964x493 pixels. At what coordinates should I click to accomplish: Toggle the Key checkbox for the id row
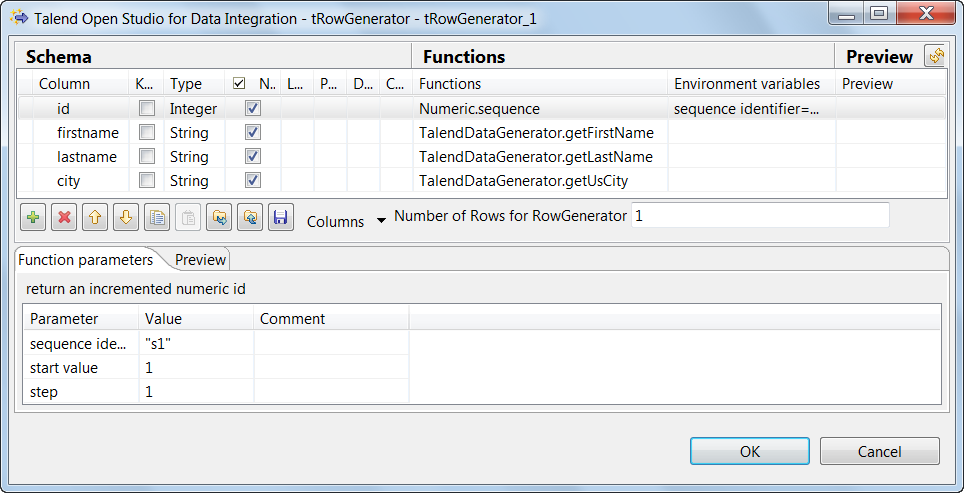coord(147,108)
